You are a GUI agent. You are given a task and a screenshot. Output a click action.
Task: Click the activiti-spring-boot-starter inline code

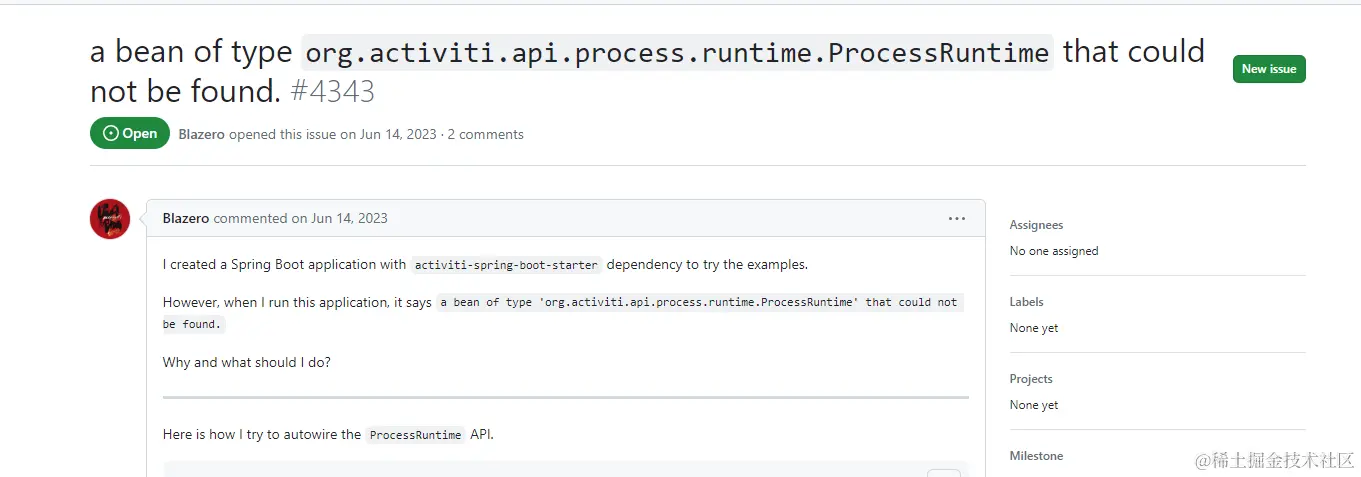pyautogui.click(x=506, y=265)
